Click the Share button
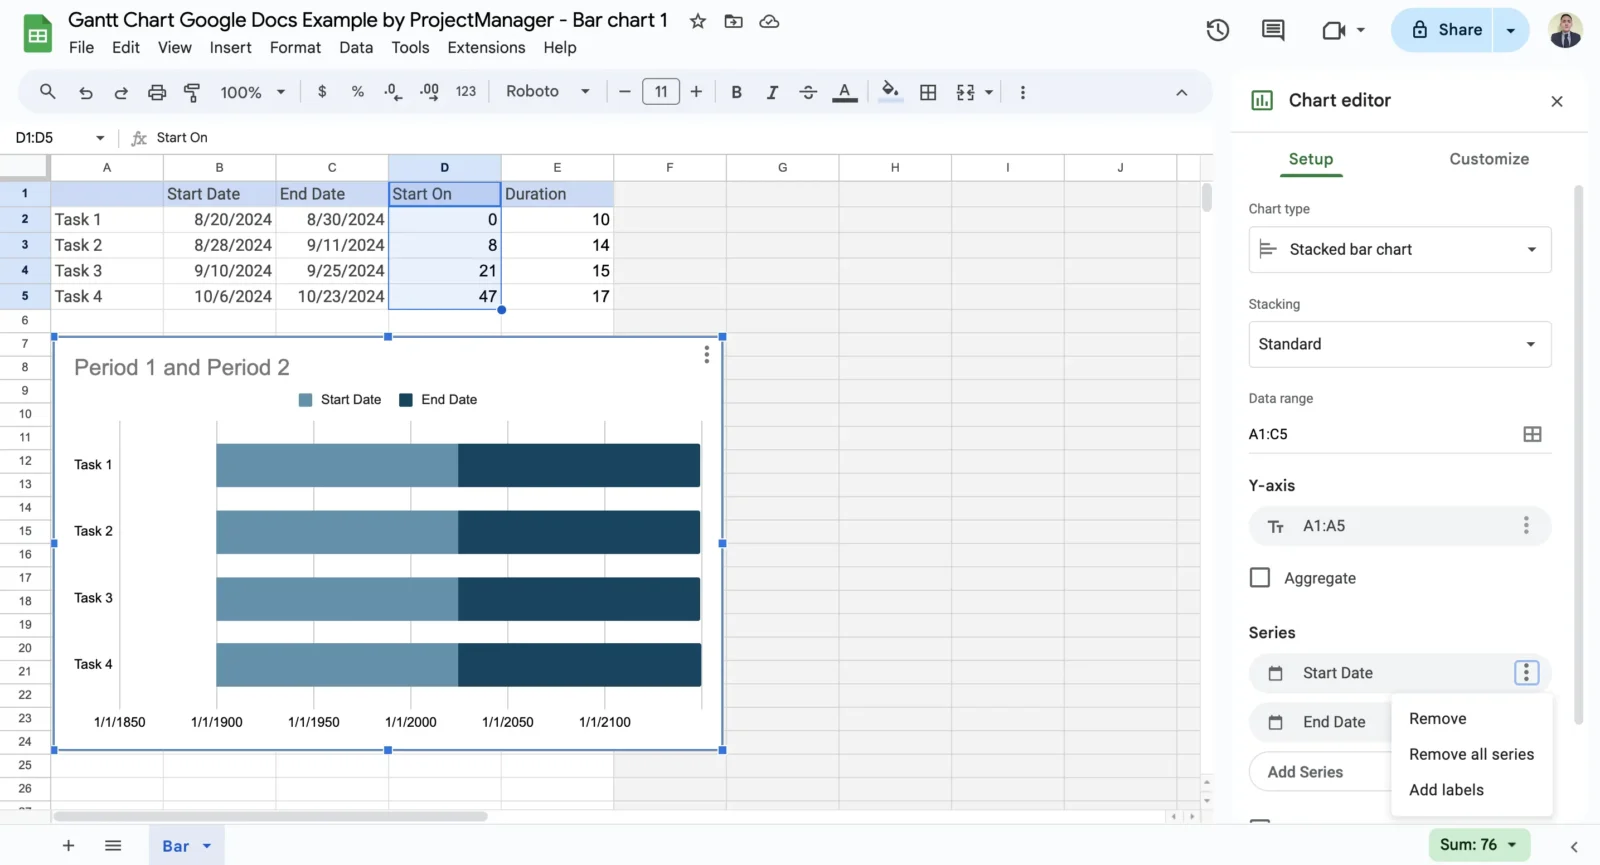1600x865 pixels. coord(1445,30)
